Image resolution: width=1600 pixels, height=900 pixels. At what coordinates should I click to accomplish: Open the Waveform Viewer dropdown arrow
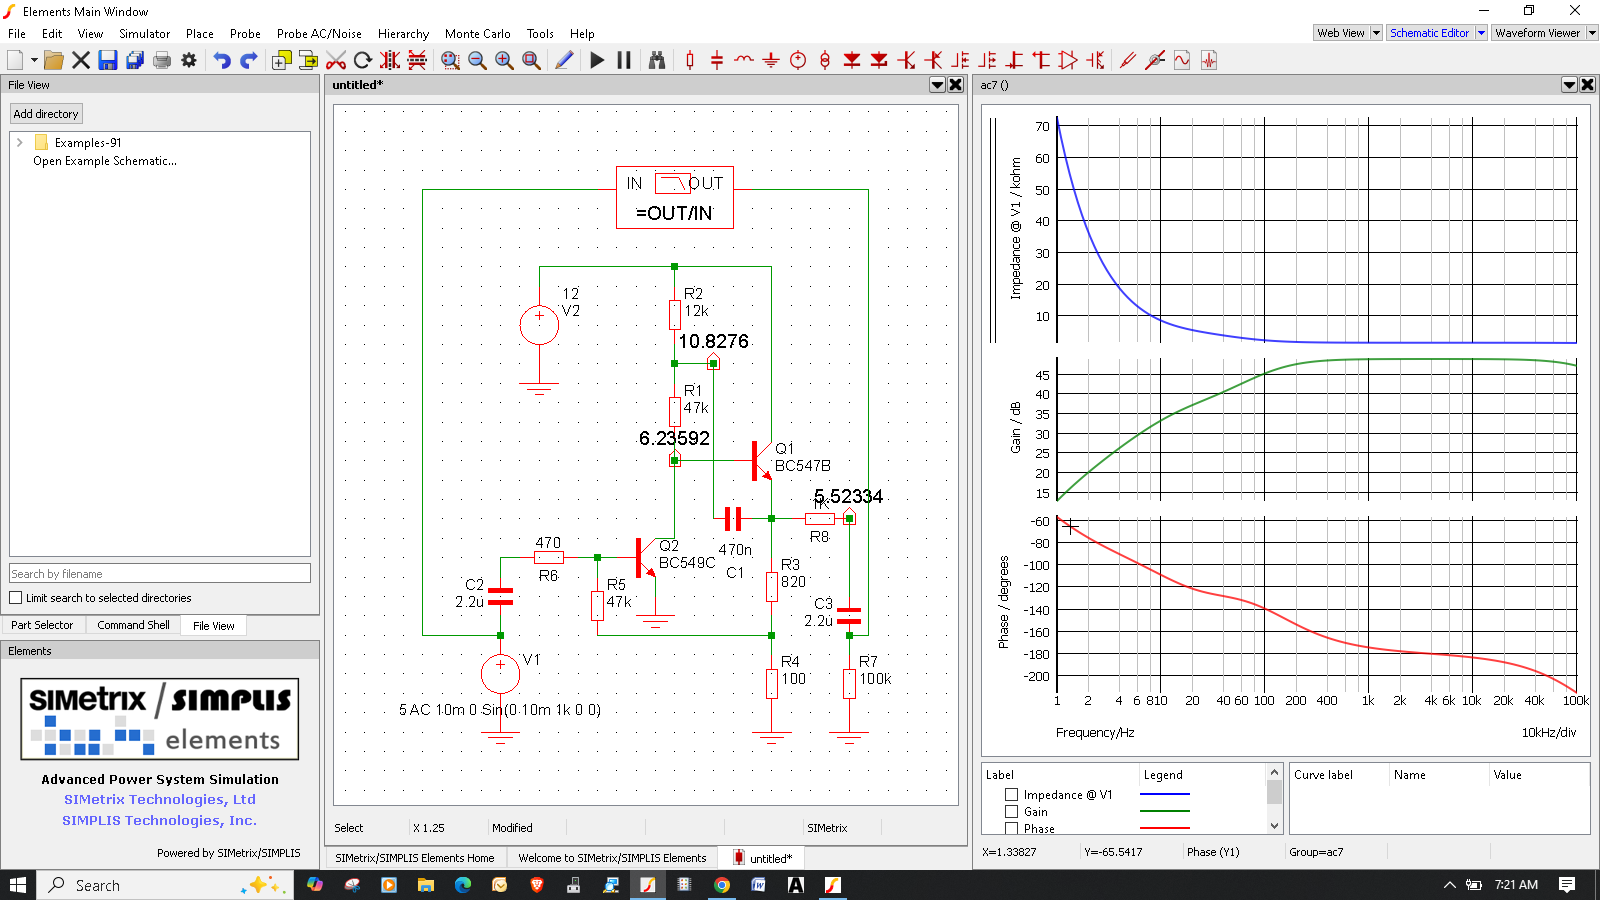1592,33
